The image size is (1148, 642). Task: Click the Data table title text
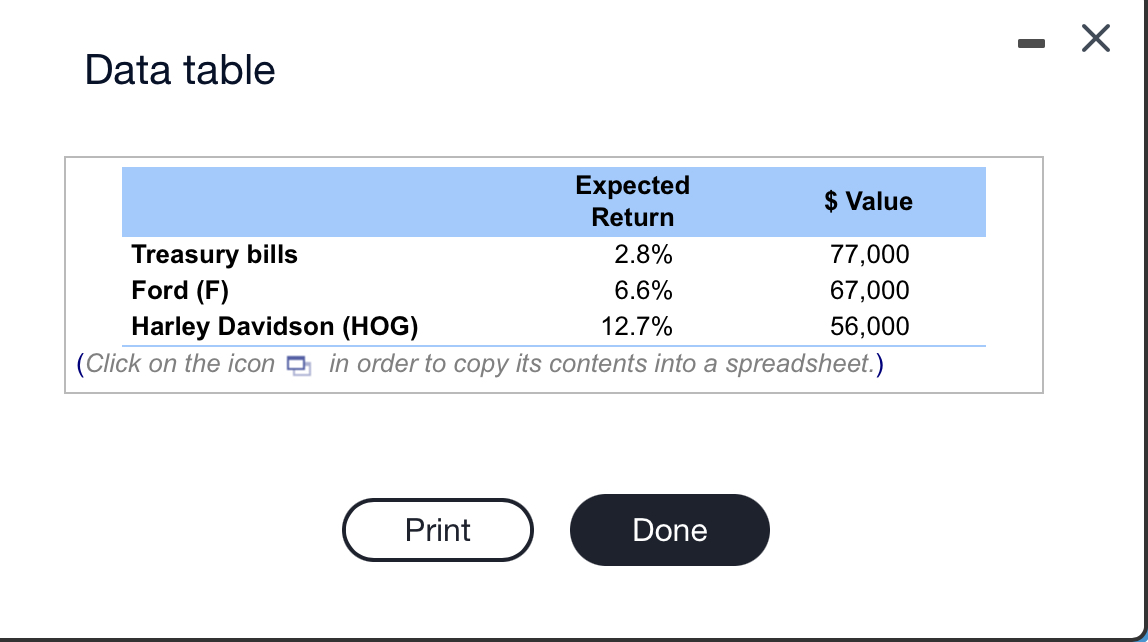pos(180,69)
